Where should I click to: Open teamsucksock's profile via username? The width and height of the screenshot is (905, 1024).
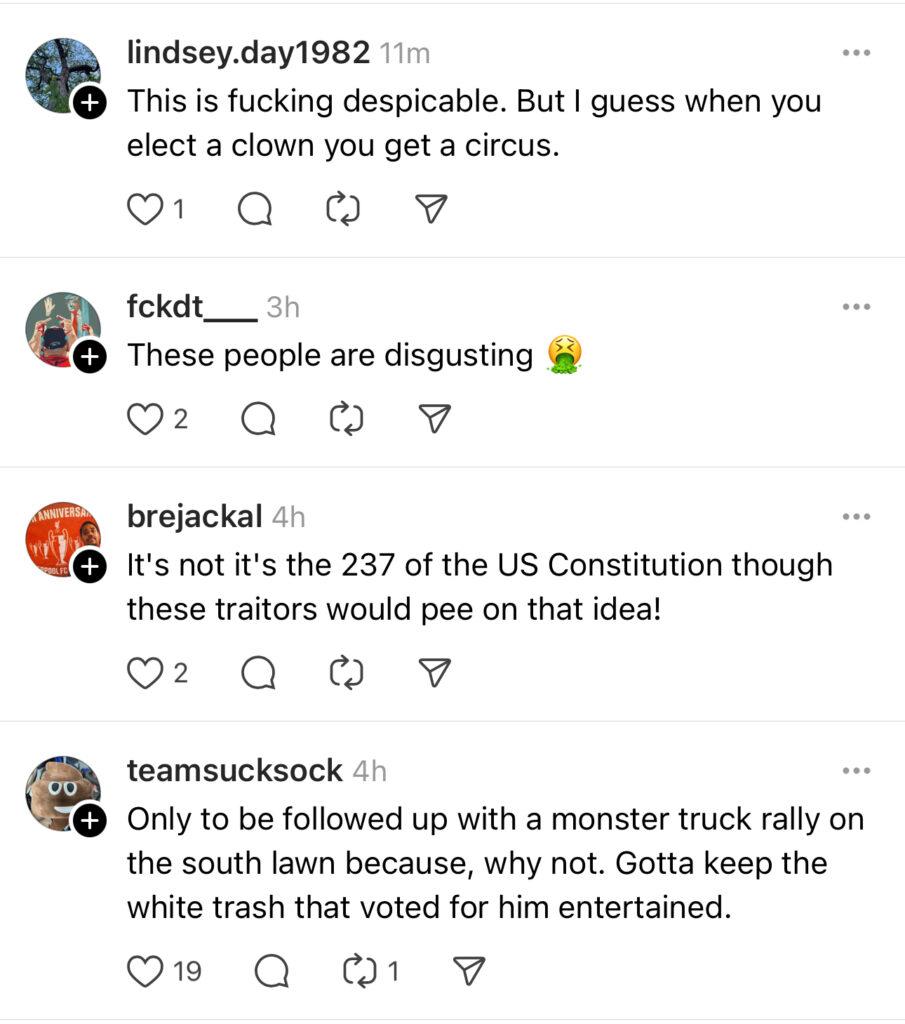click(235, 771)
